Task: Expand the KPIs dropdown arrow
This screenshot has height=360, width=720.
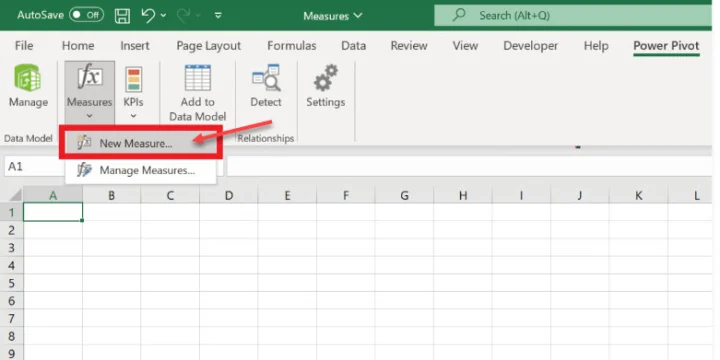Action: point(134,116)
